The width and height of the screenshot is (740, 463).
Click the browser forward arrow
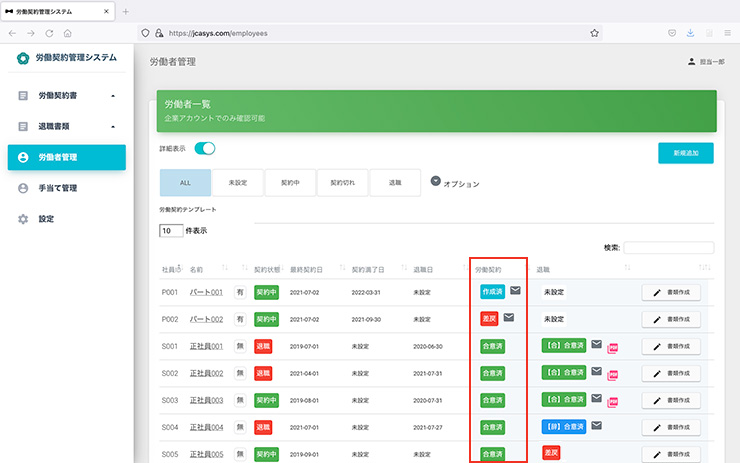coord(31,33)
